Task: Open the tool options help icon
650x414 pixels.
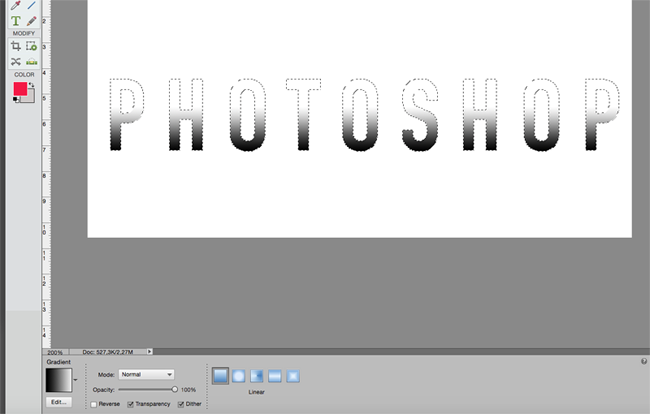Action: [644, 361]
